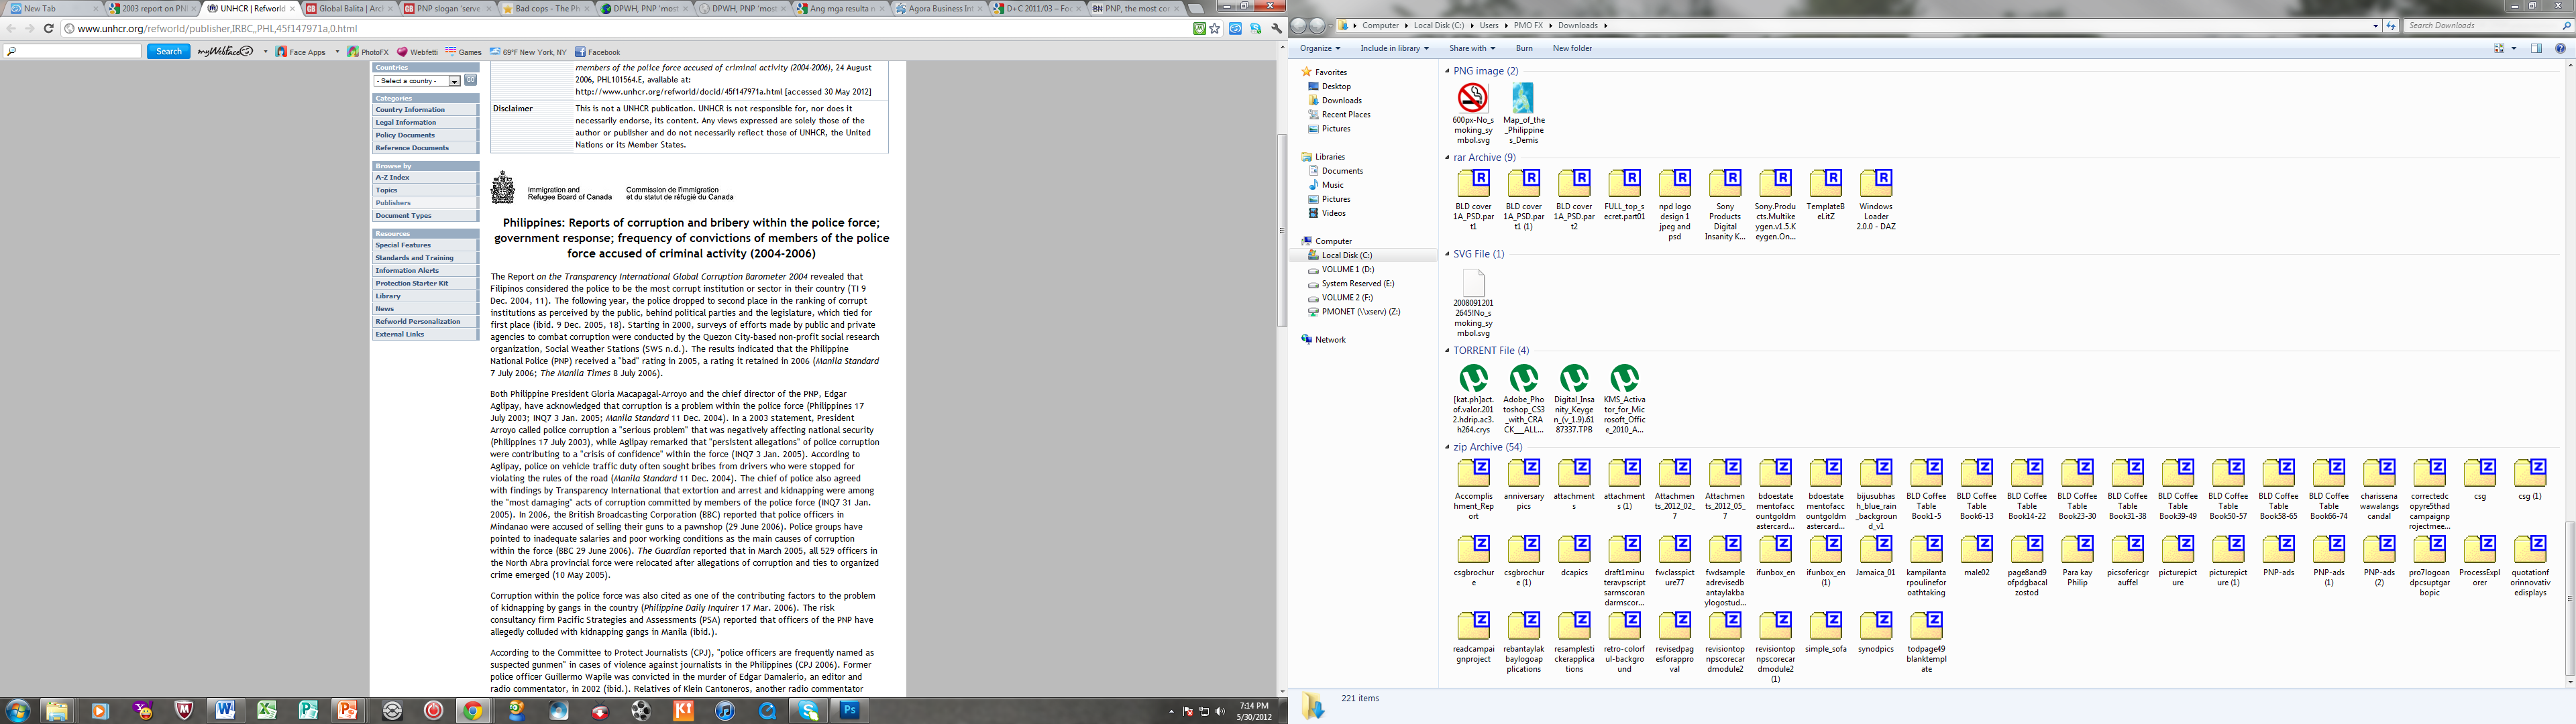This screenshot has height=724, width=2576.
Task: Bookmark this page with the star icon
Action: tap(1214, 29)
